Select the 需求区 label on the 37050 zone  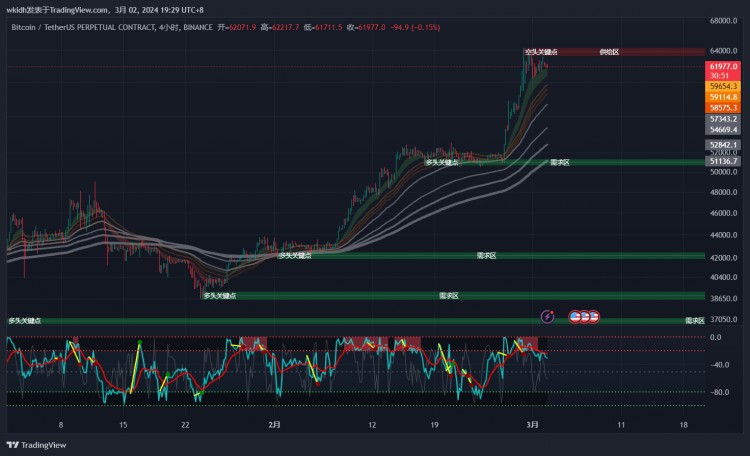point(695,321)
